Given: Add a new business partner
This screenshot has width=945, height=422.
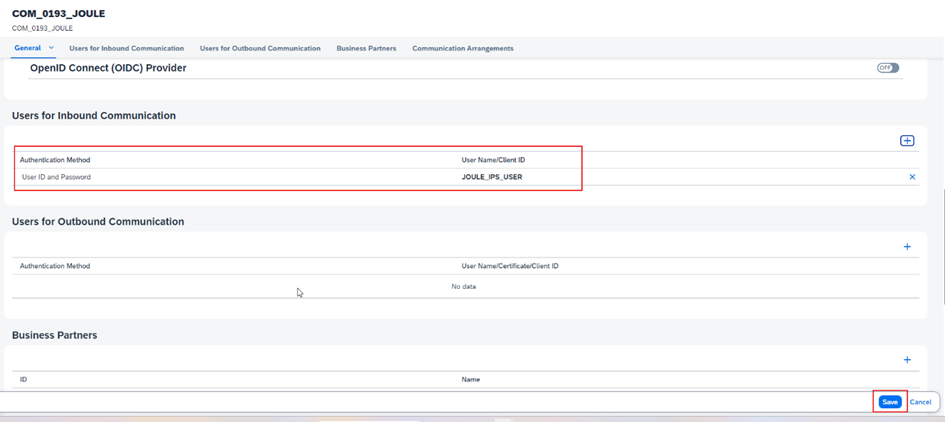Looking at the screenshot, I should click(907, 360).
